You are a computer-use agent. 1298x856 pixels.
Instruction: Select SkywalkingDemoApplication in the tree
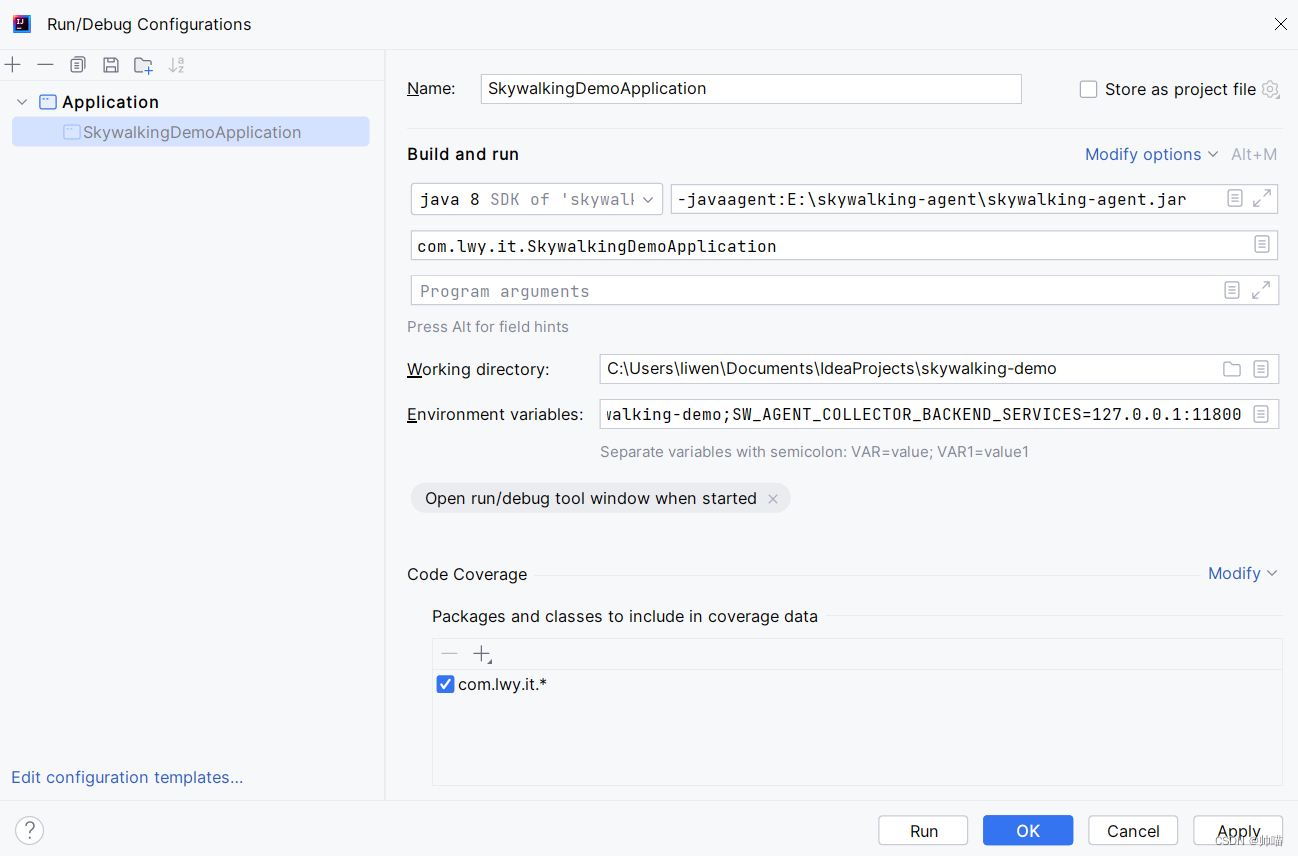(190, 132)
